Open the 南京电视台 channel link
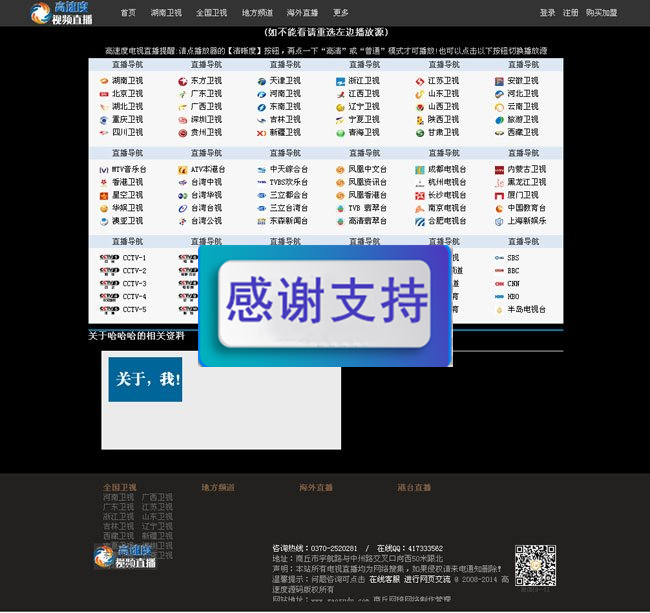The image size is (650, 613). tap(447, 208)
